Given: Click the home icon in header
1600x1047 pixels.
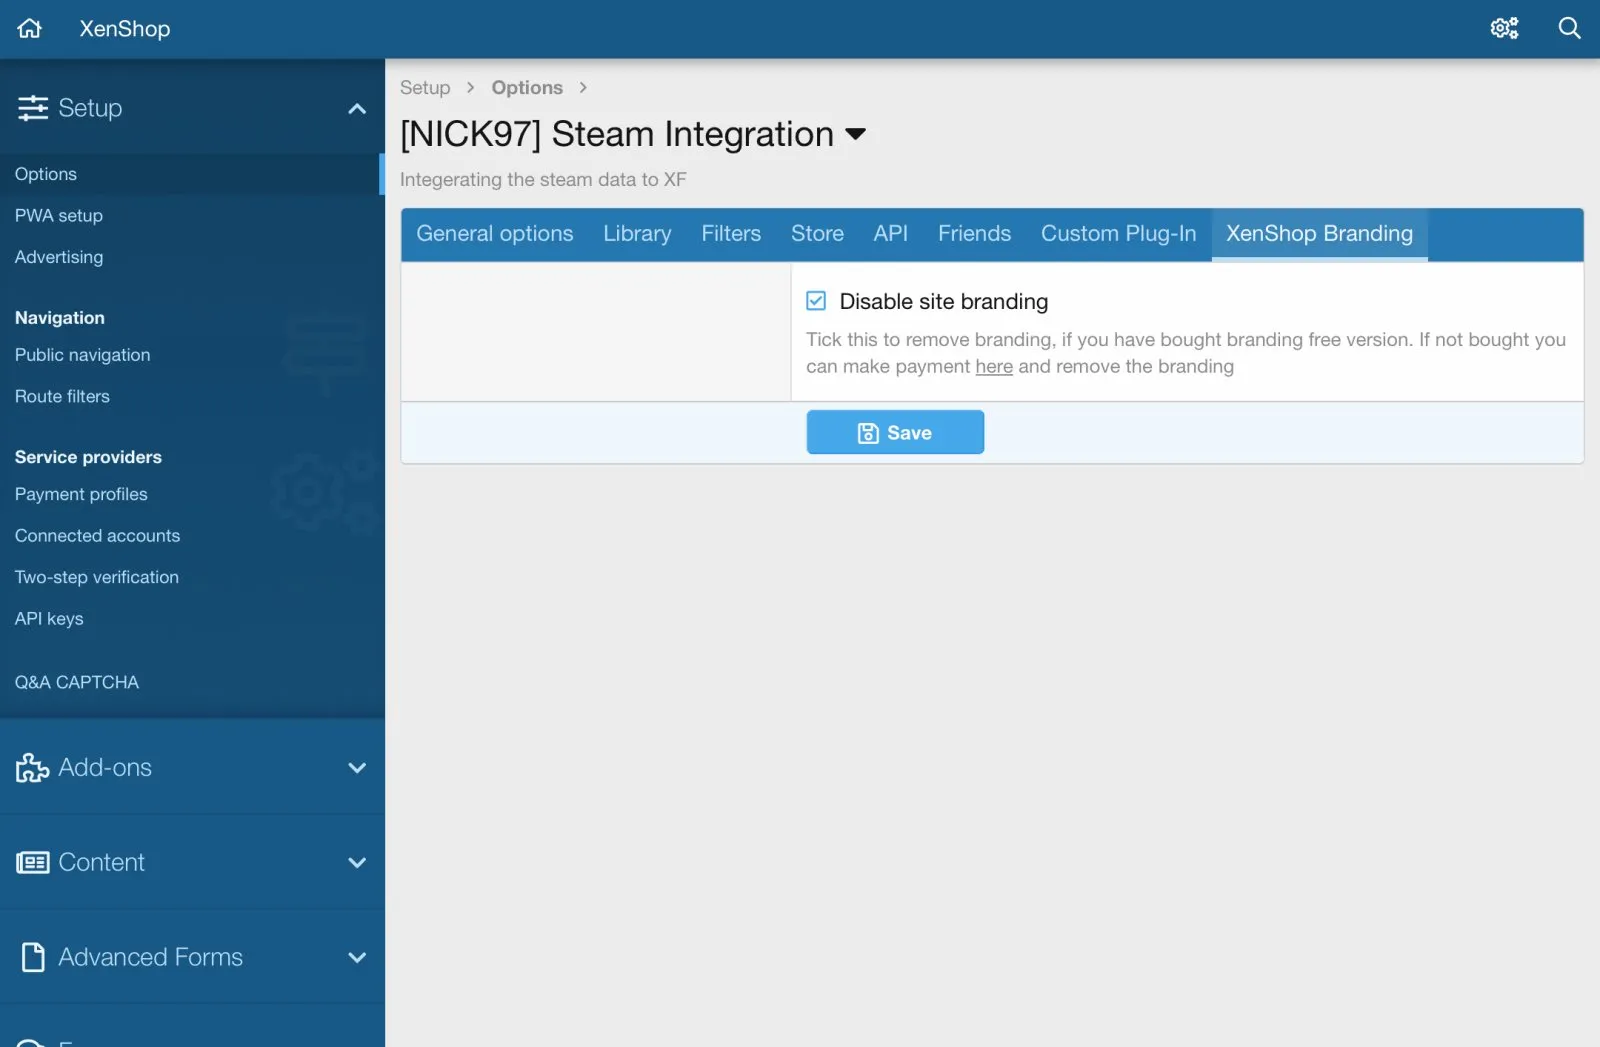Looking at the screenshot, I should (x=30, y=28).
